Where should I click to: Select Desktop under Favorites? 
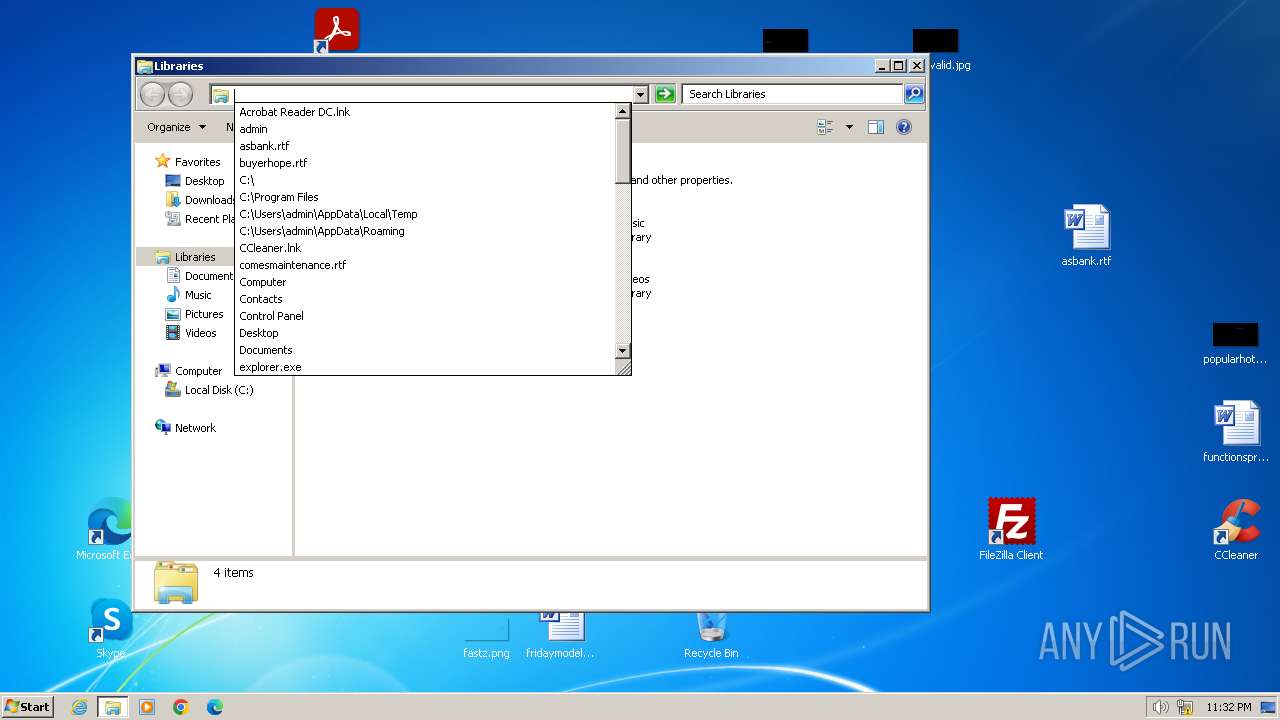coord(204,181)
